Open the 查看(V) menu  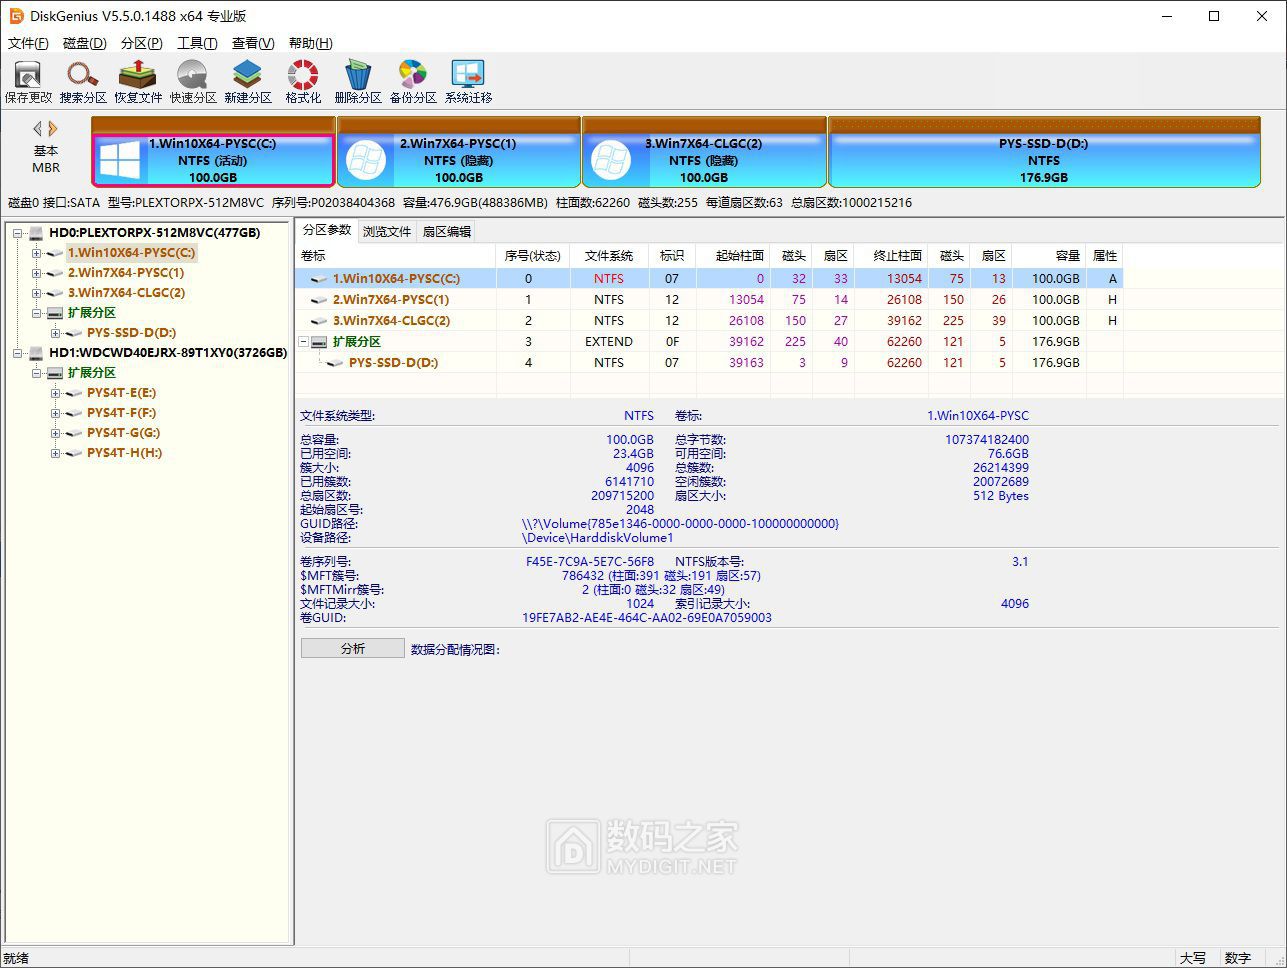pos(253,43)
